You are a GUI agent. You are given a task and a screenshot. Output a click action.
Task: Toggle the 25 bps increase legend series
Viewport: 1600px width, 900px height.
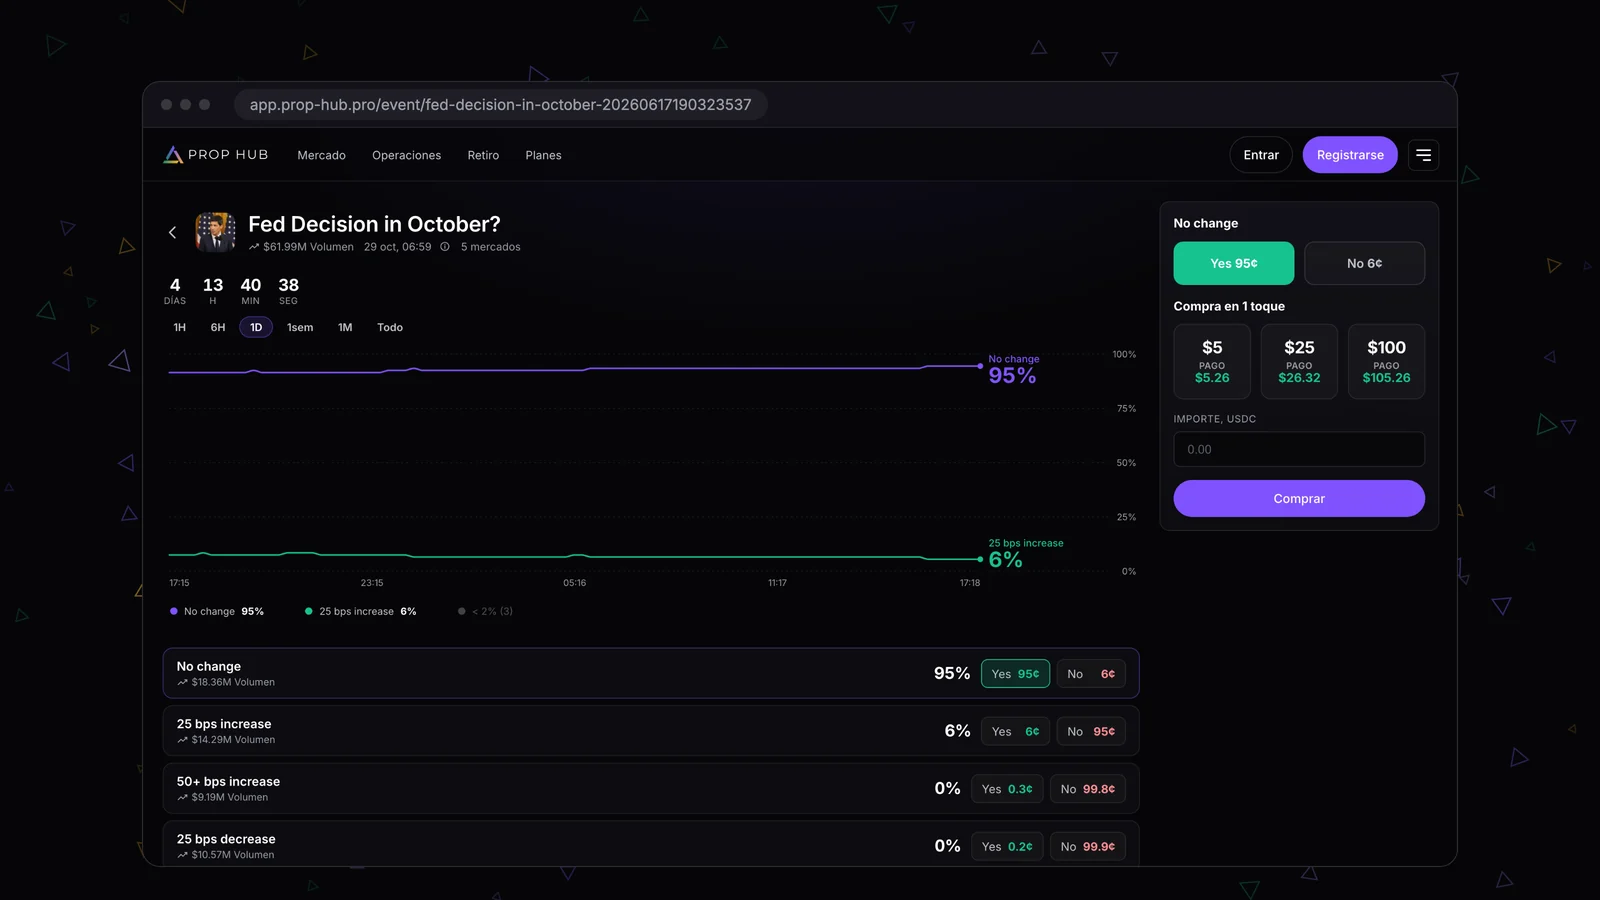tap(360, 611)
